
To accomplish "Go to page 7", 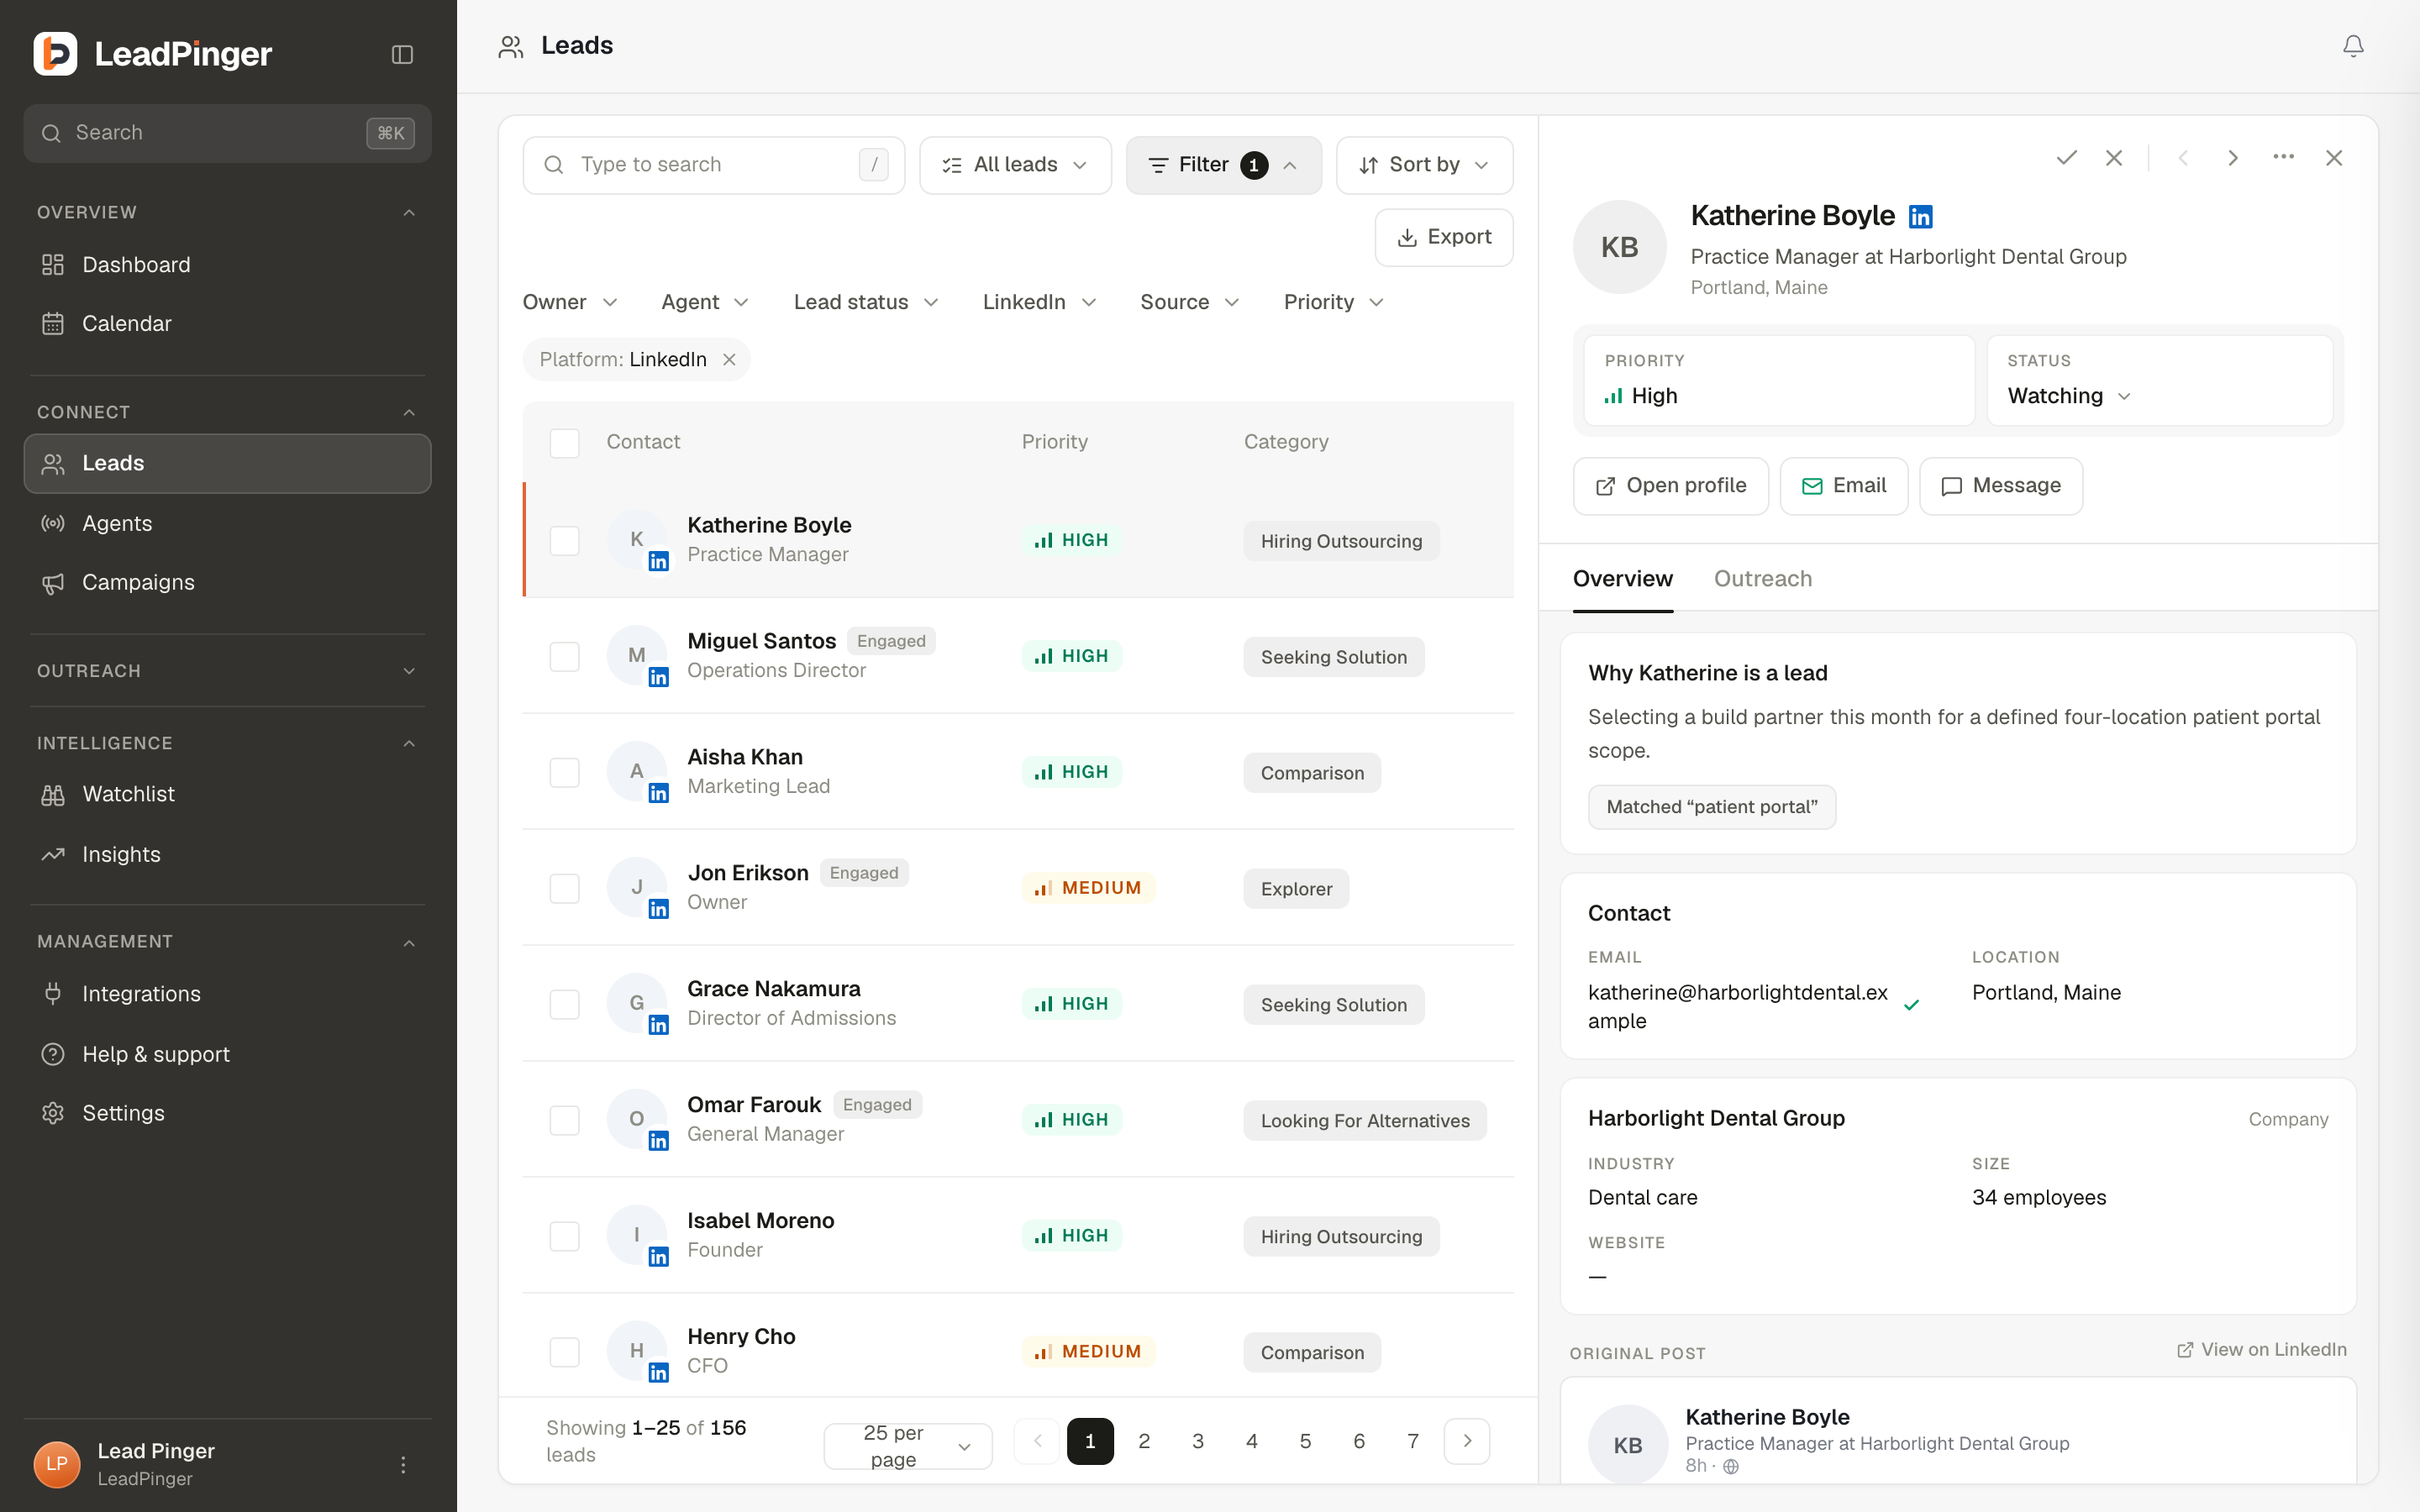I will tap(1413, 1441).
